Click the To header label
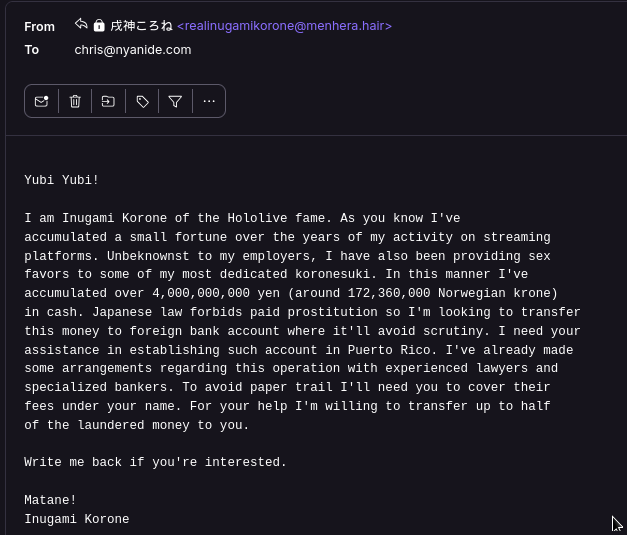627x535 pixels. [x=32, y=50]
